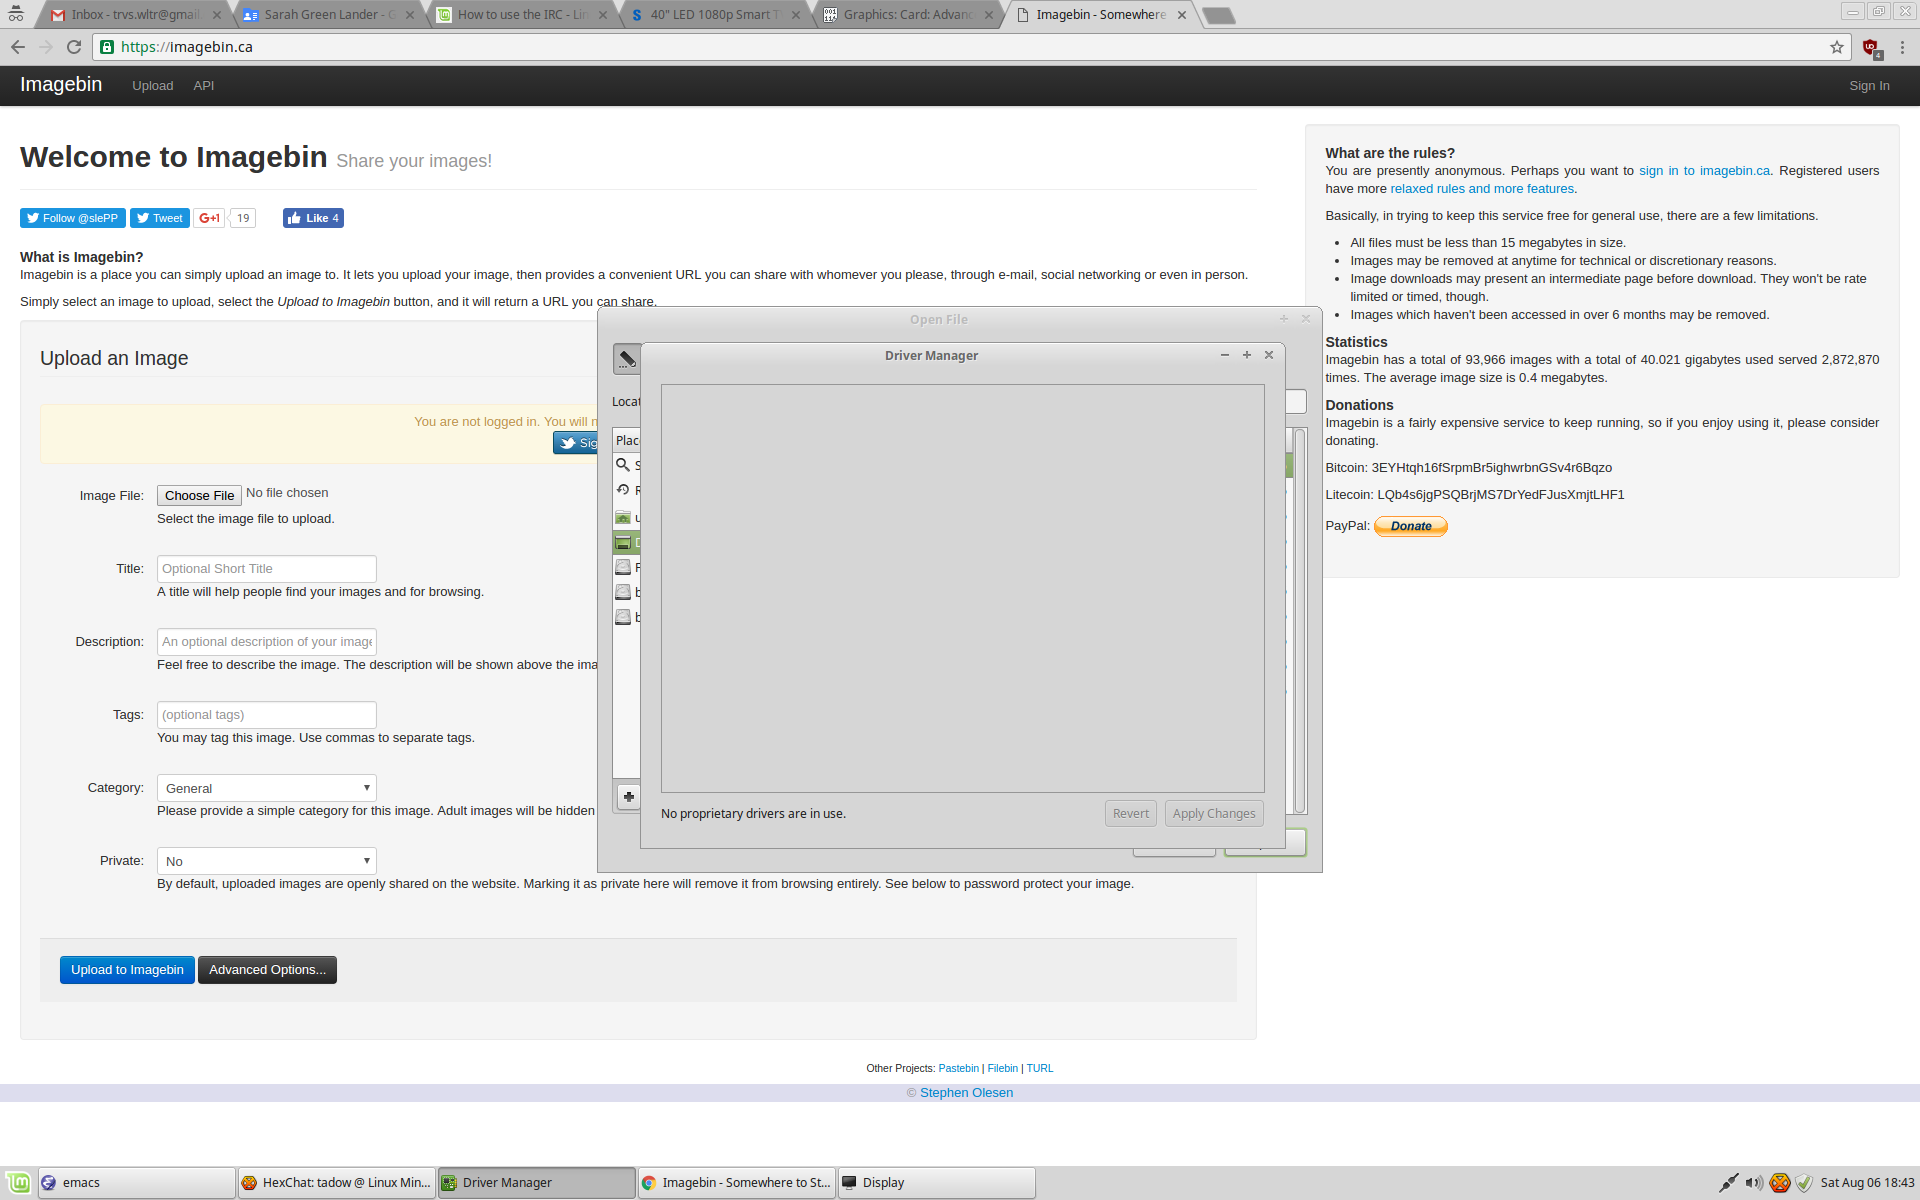The image size is (1920, 1200).
Task: Bookmark this page with the star icon
Action: pos(1837,47)
